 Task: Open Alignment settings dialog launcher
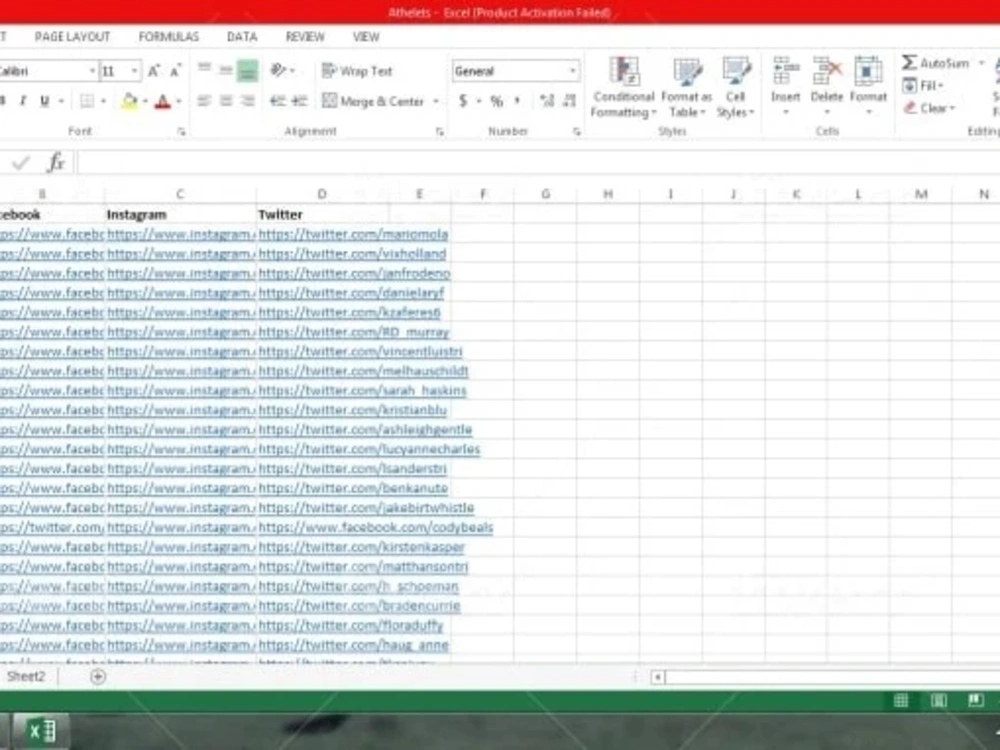point(439,131)
